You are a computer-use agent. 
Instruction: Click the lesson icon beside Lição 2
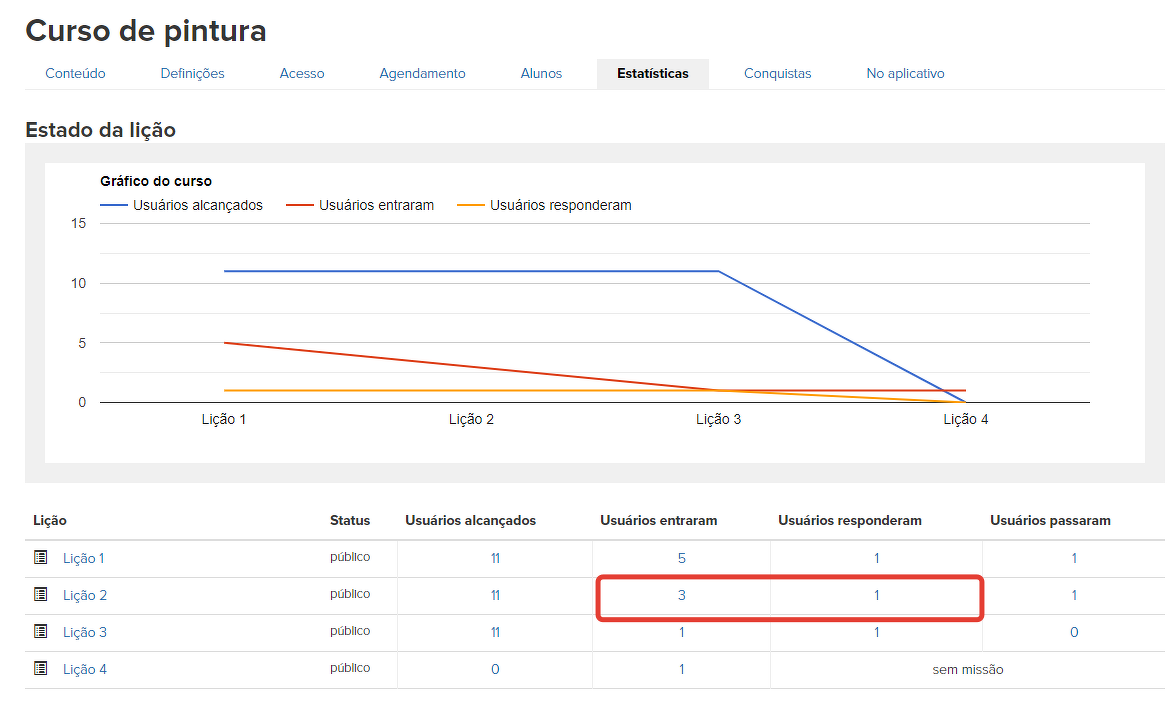pyautogui.click(x=41, y=594)
